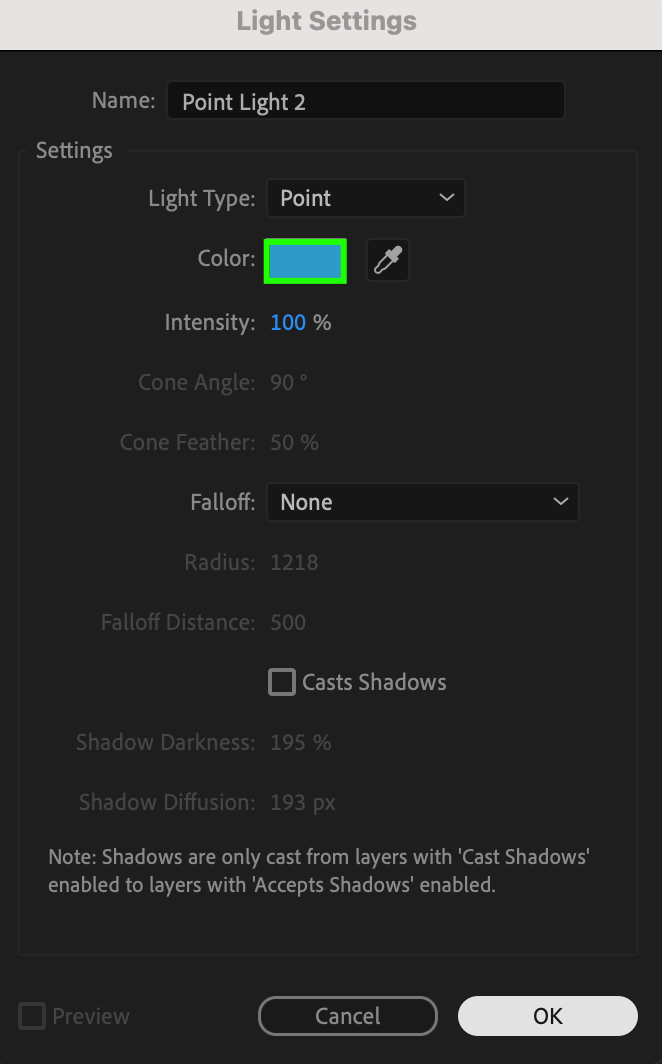The width and height of the screenshot is (662, 1064).
Task: Click the OK button
Action: click(547, 1016)
